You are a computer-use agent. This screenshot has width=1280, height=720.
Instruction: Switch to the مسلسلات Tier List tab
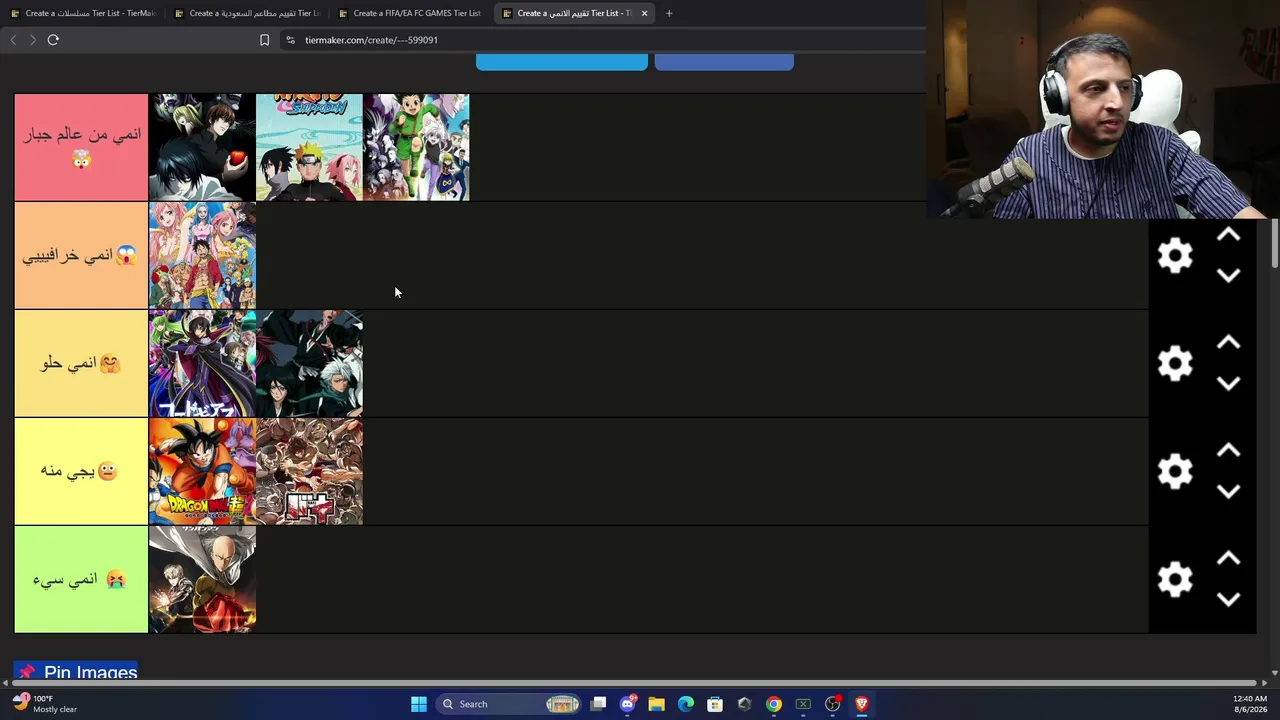point(82,13)
